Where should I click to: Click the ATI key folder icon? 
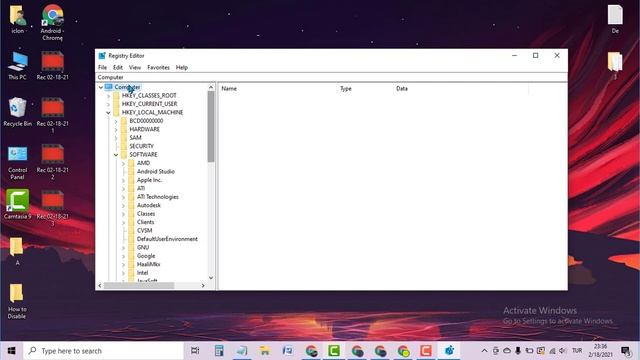tap(131, 188)
